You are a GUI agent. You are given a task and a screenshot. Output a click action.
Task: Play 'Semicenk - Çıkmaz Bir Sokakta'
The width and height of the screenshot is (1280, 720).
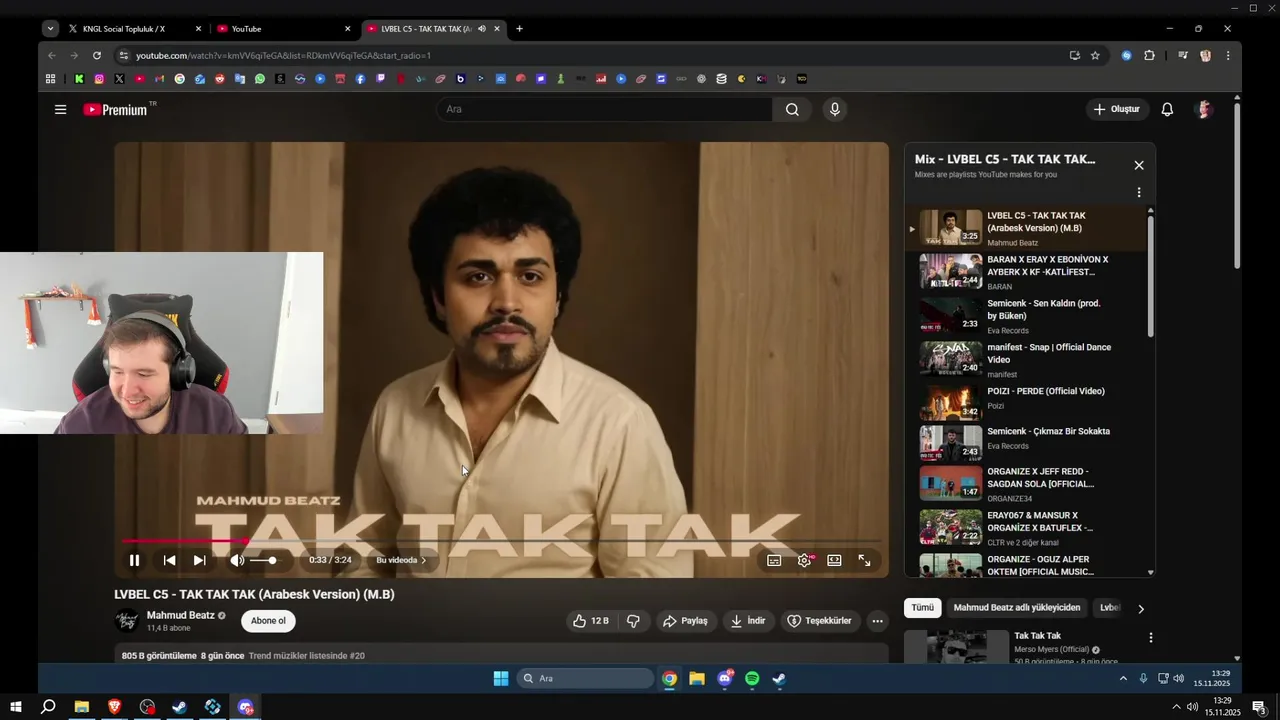click(x=1026, y=443)
